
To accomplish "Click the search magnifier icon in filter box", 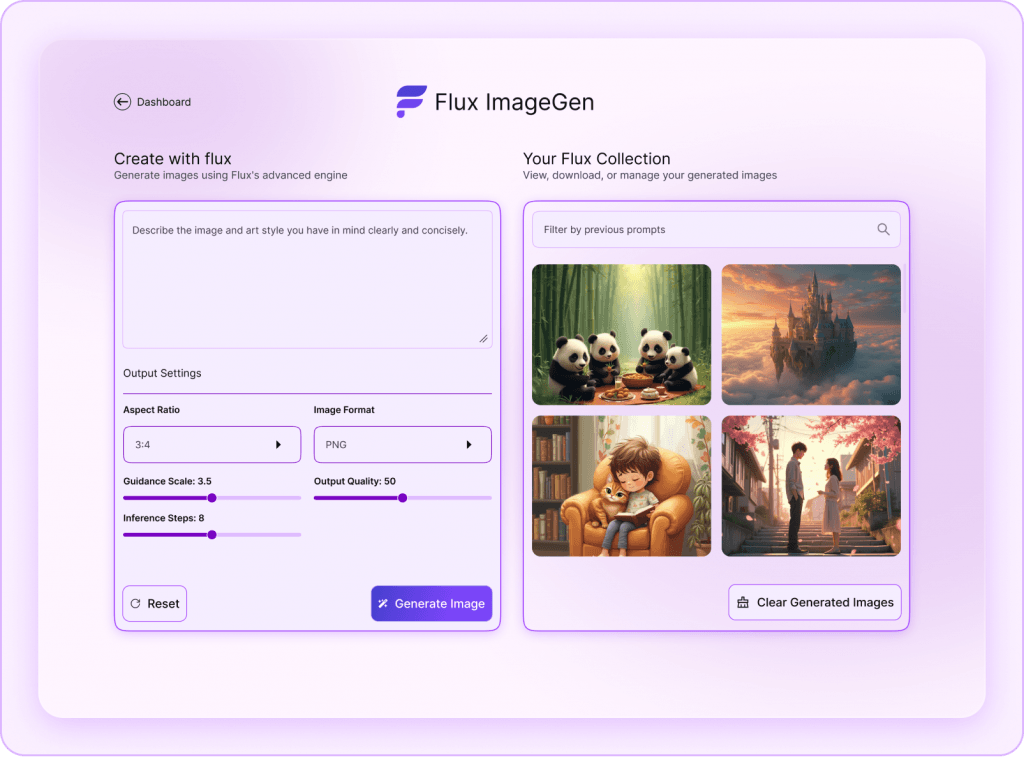I will pyautogui.click(x=883, y=230).
